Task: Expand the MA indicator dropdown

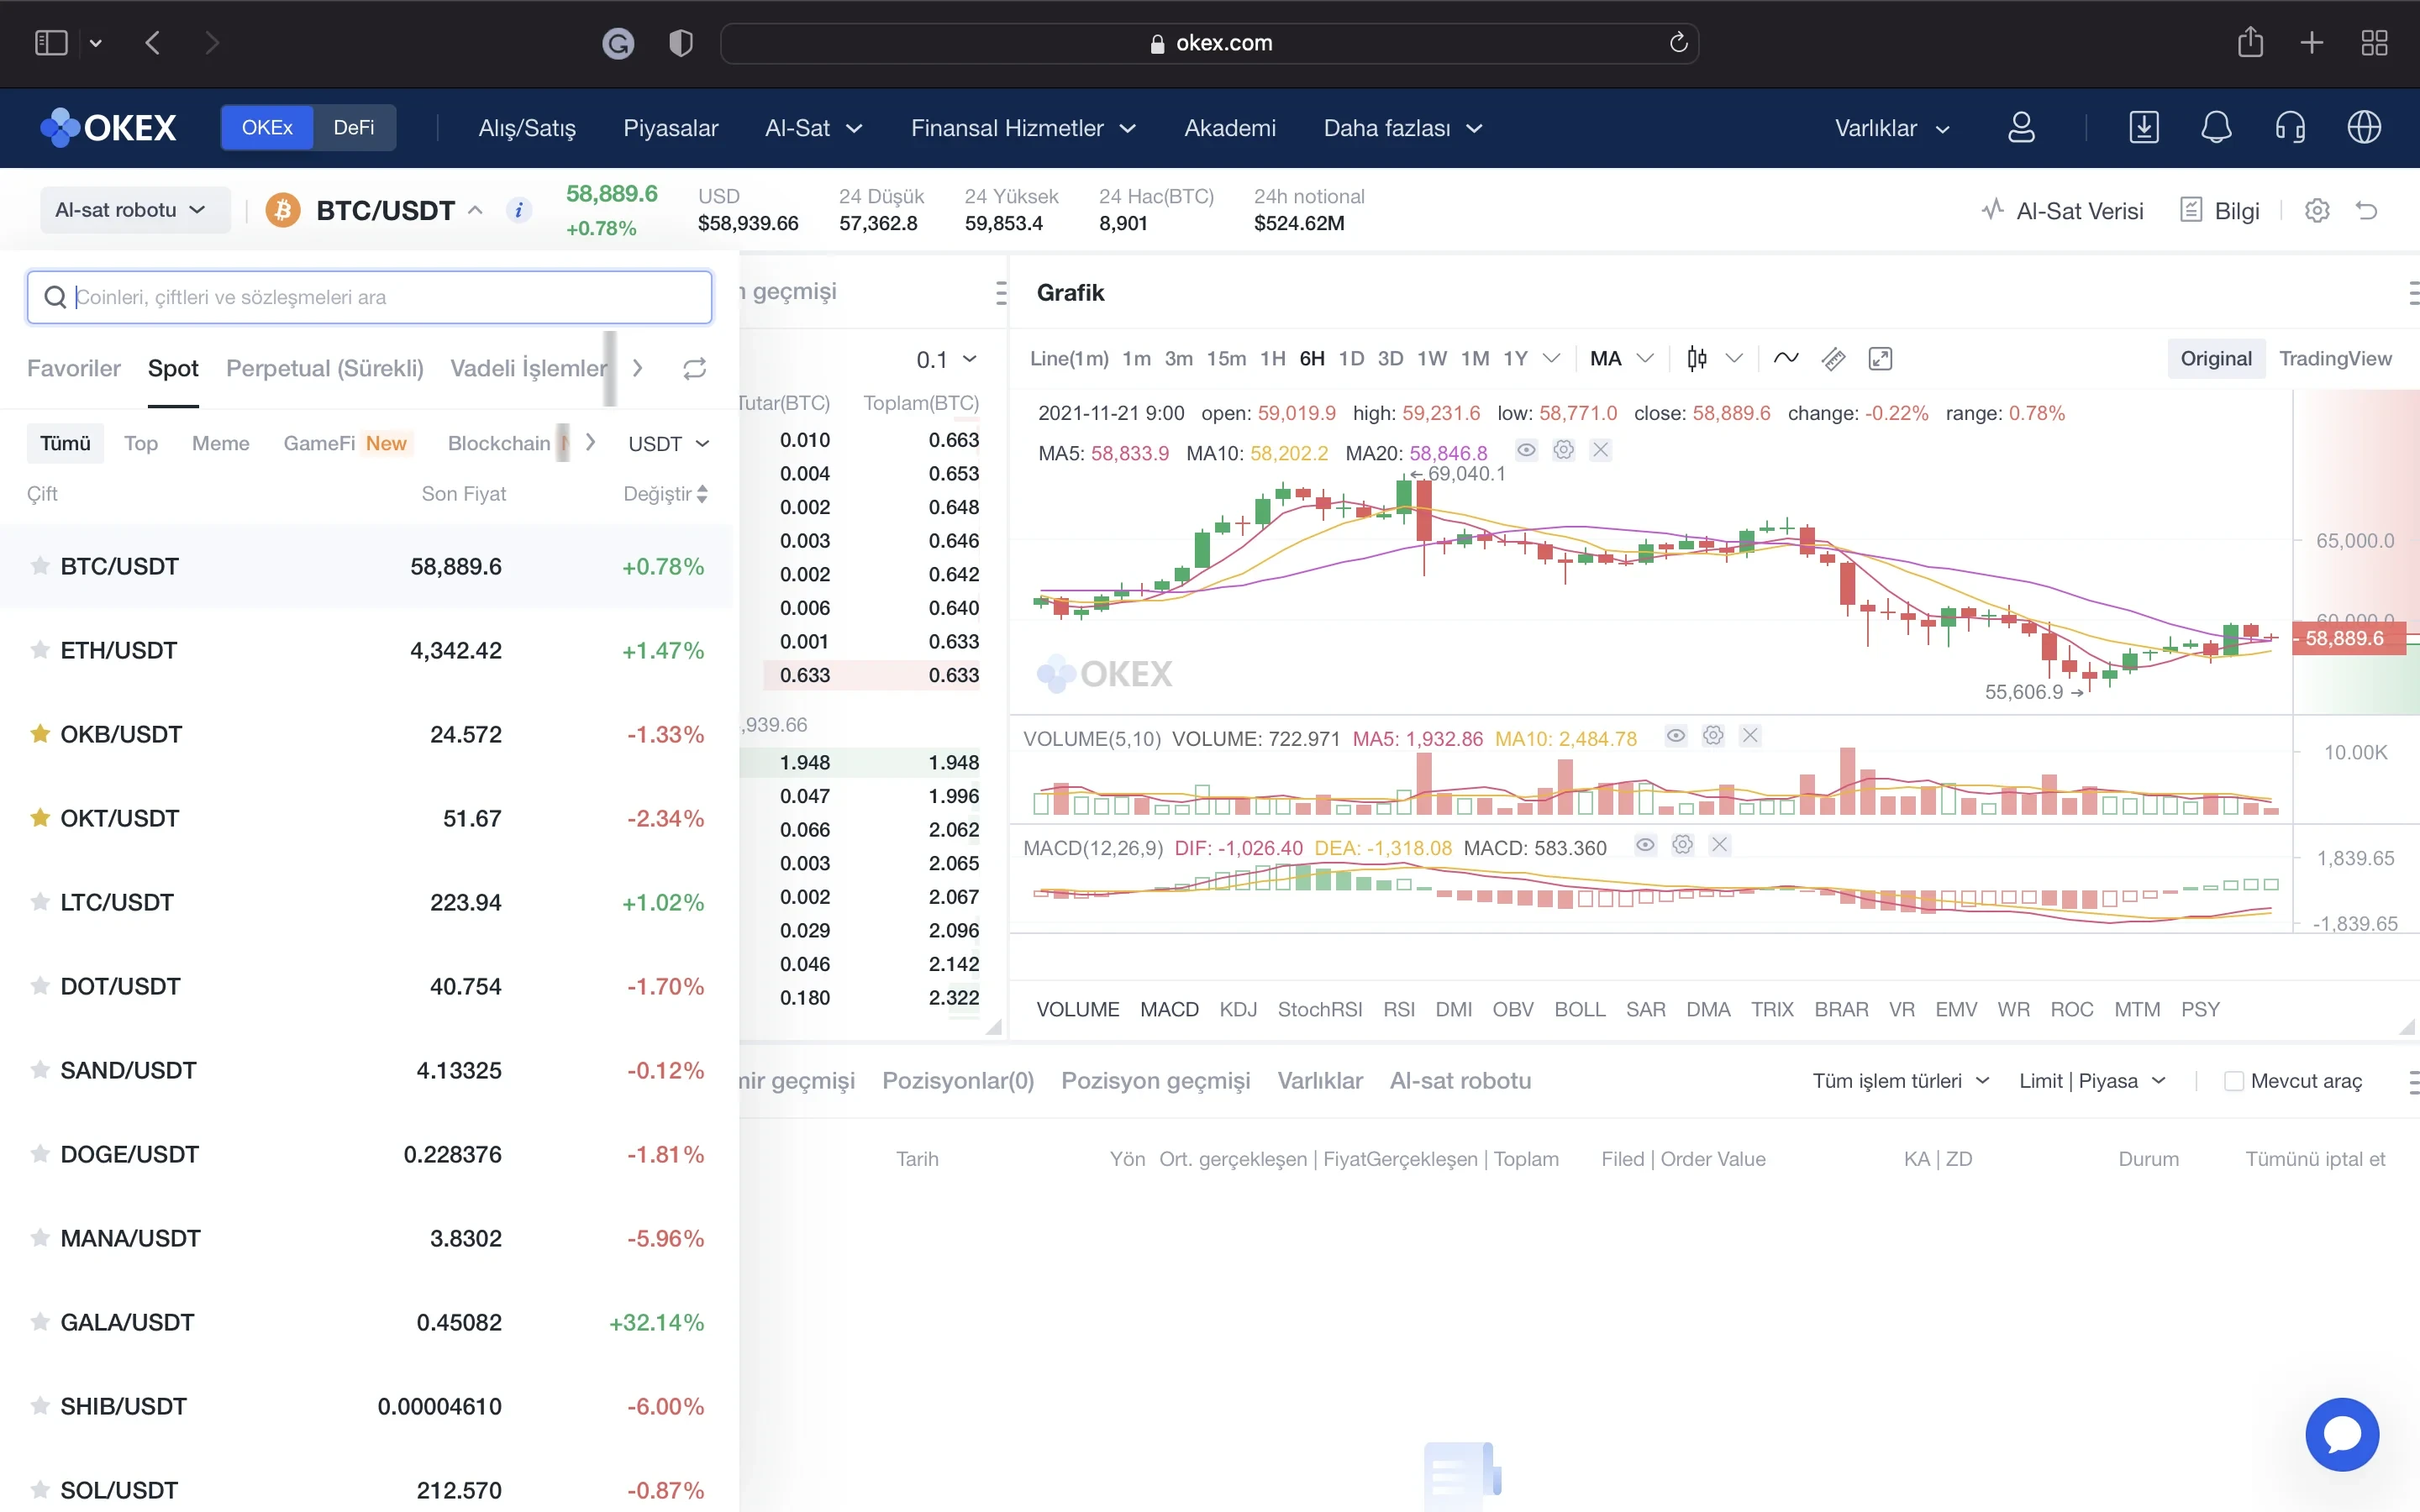Action: click(1621, 358)
